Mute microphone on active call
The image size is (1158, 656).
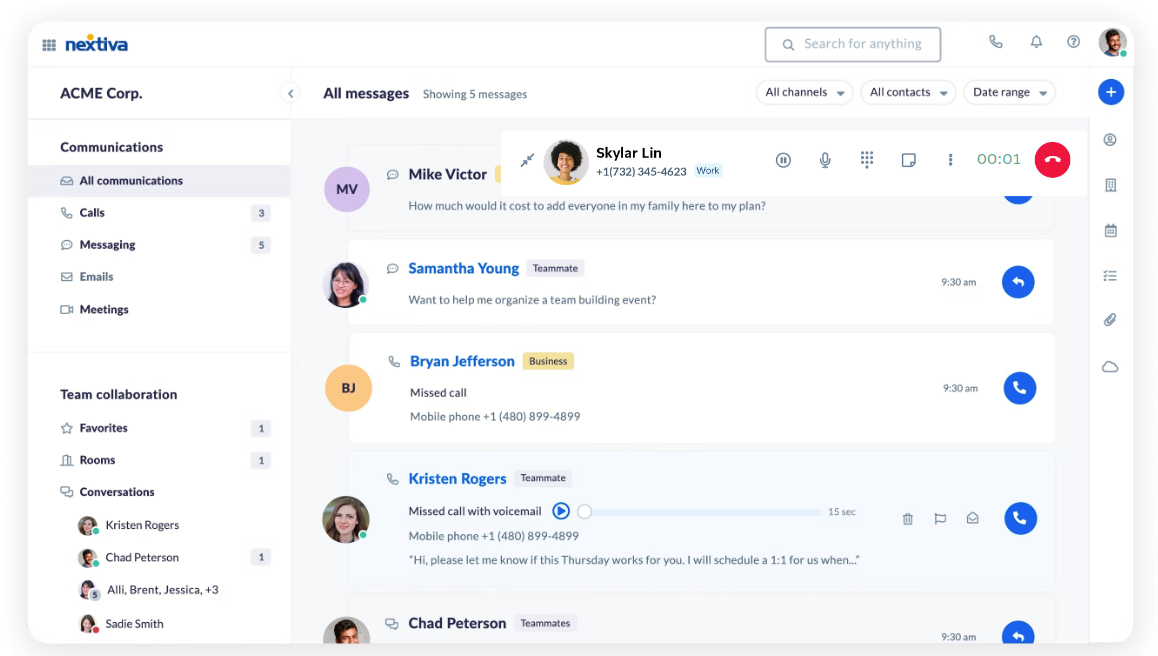(x=825, y=160)
